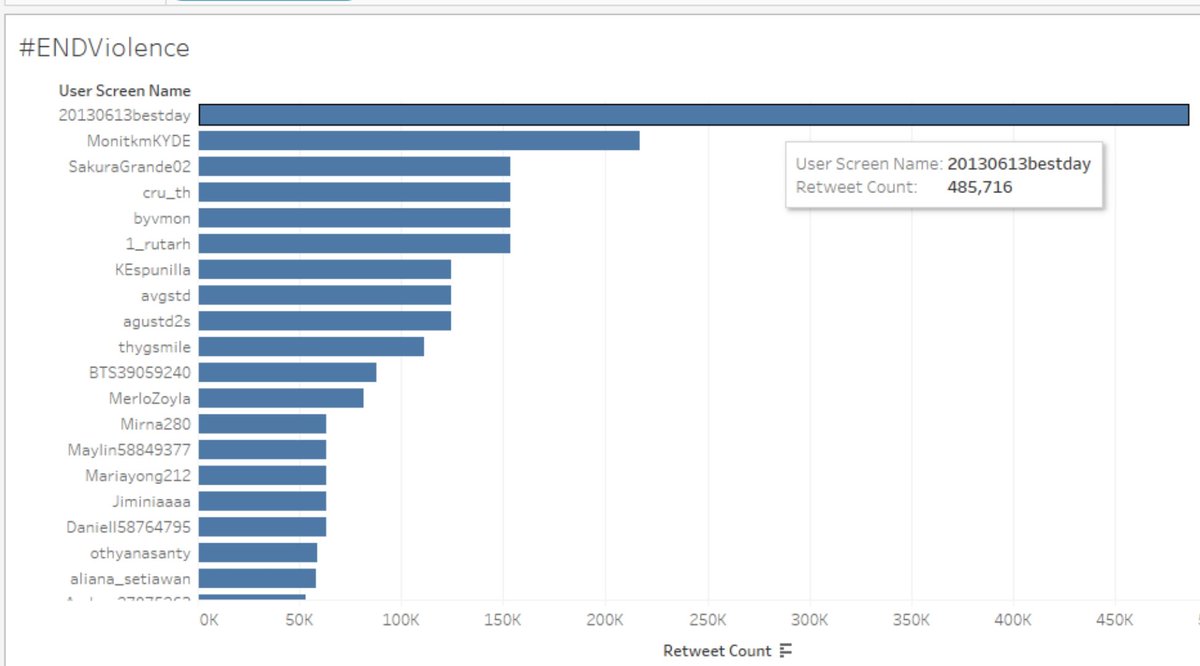
Task: Select the SakuraGrande02 bar
Action: click(355, 166)
